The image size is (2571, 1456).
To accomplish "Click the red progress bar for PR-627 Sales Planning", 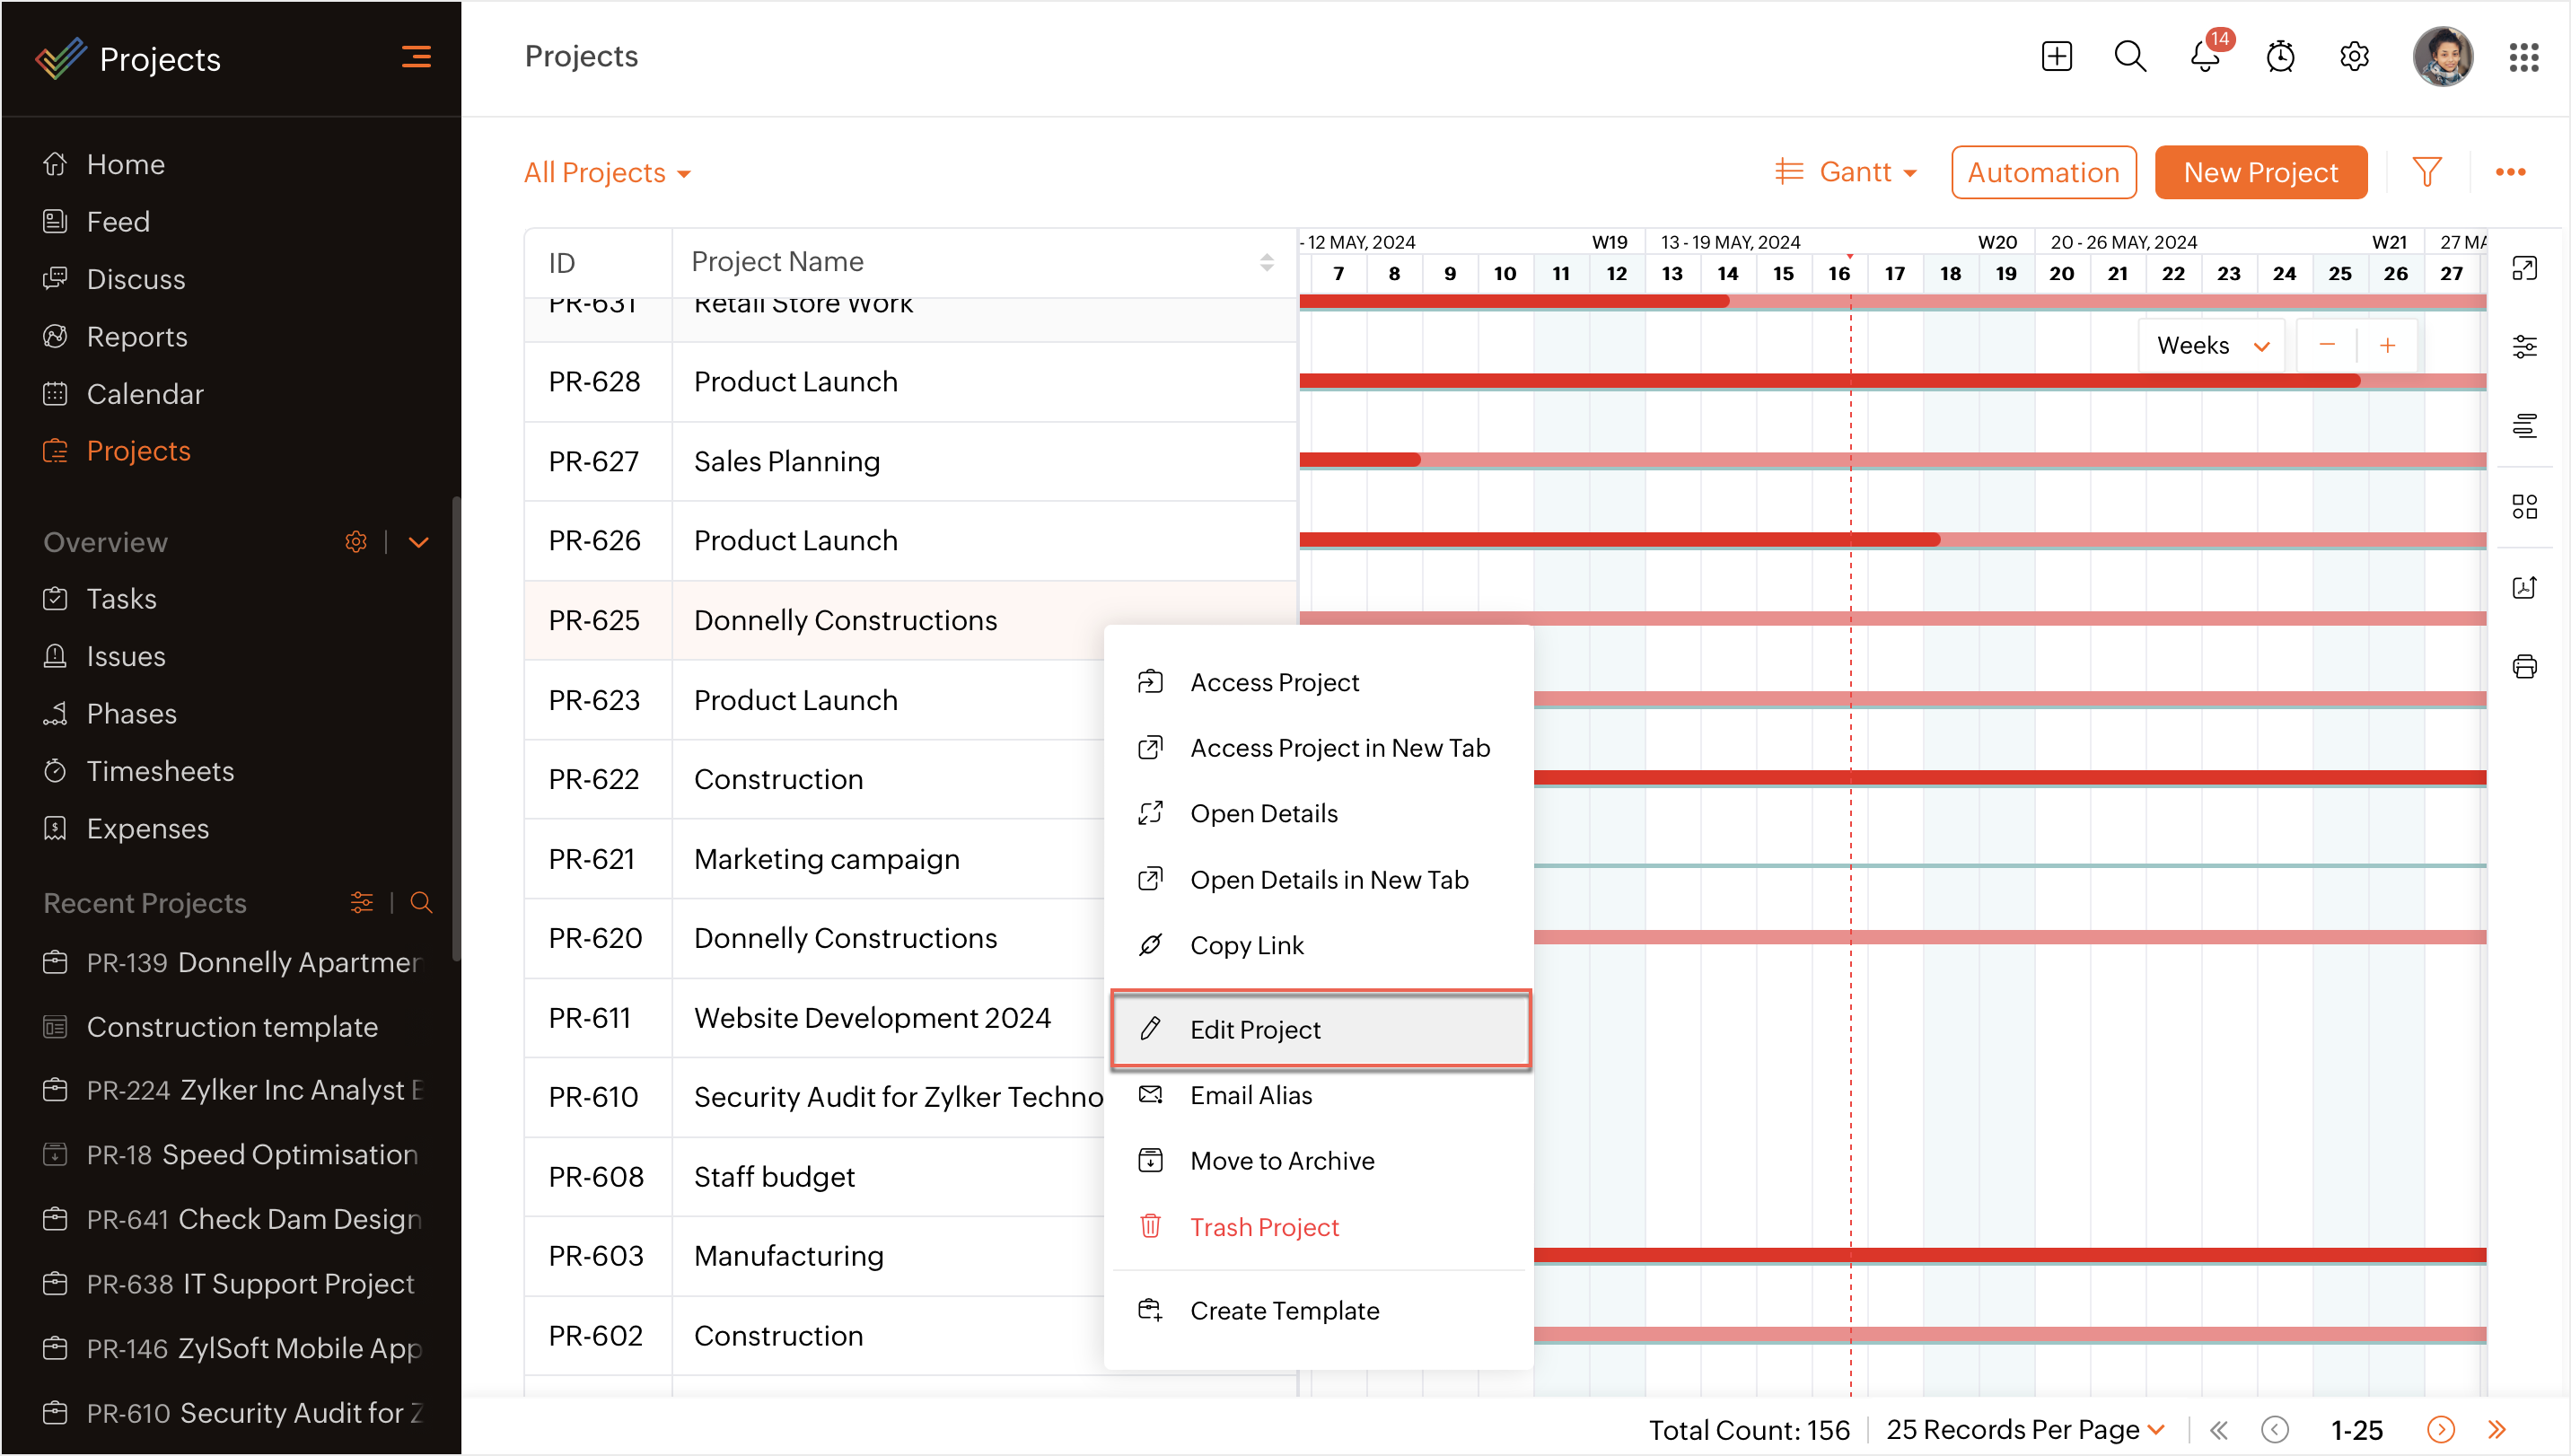I will pos(1360,460).
